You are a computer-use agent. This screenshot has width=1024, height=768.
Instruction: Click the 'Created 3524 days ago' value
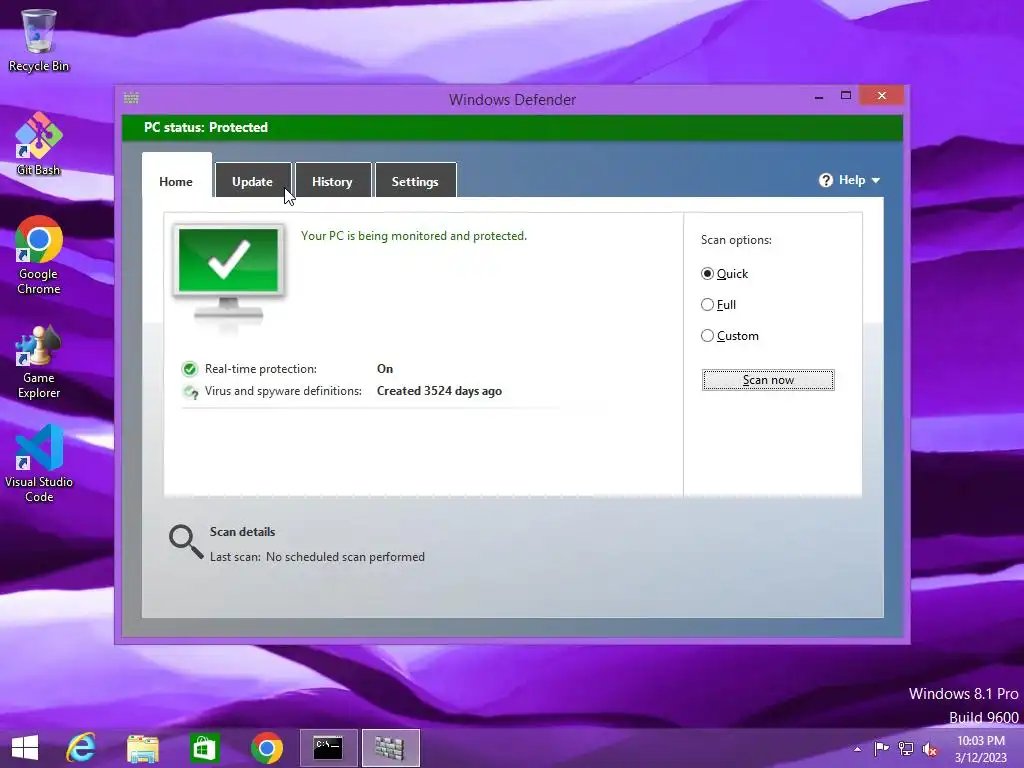click(x=440, y=391)
